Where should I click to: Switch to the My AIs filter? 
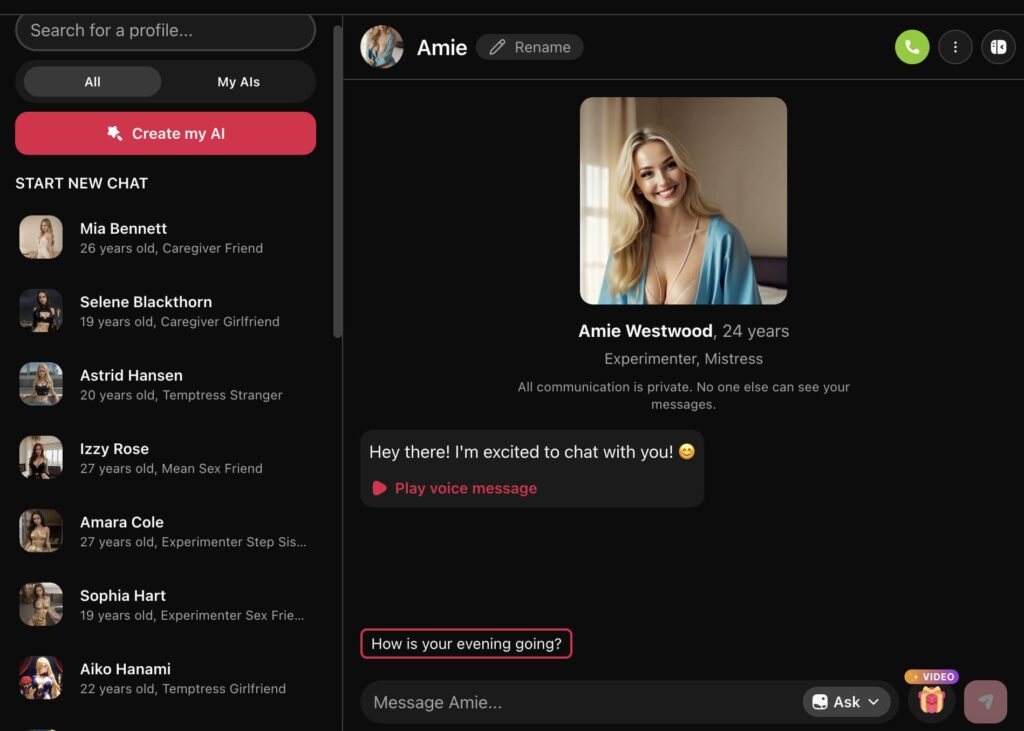click(x=238, y=82)
